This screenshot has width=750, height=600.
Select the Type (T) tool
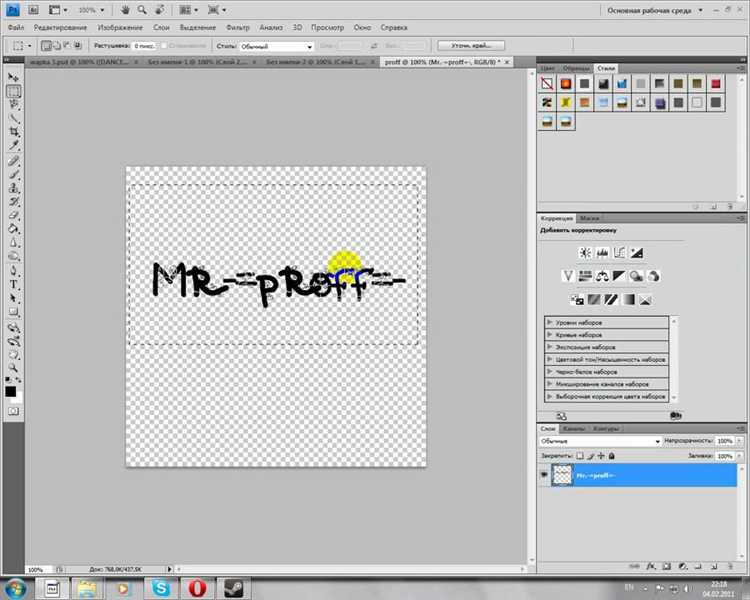[14, 284]
